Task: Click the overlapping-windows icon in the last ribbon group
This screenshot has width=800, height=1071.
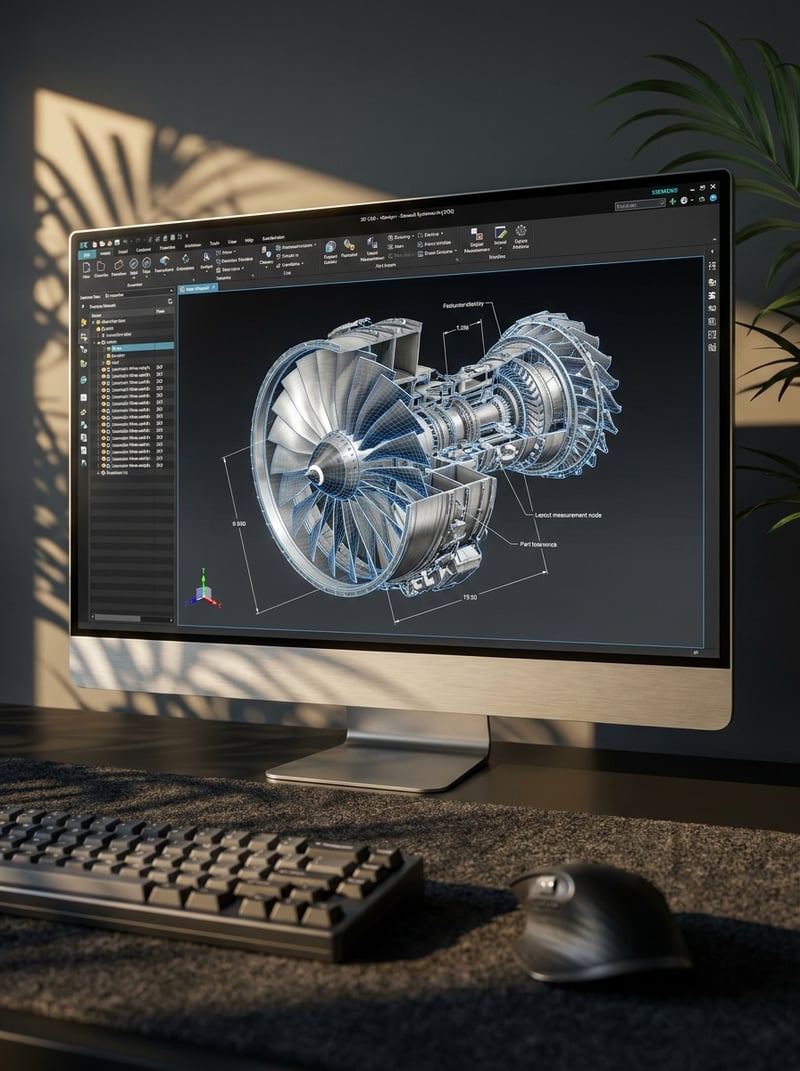Action: pos(477,234)
